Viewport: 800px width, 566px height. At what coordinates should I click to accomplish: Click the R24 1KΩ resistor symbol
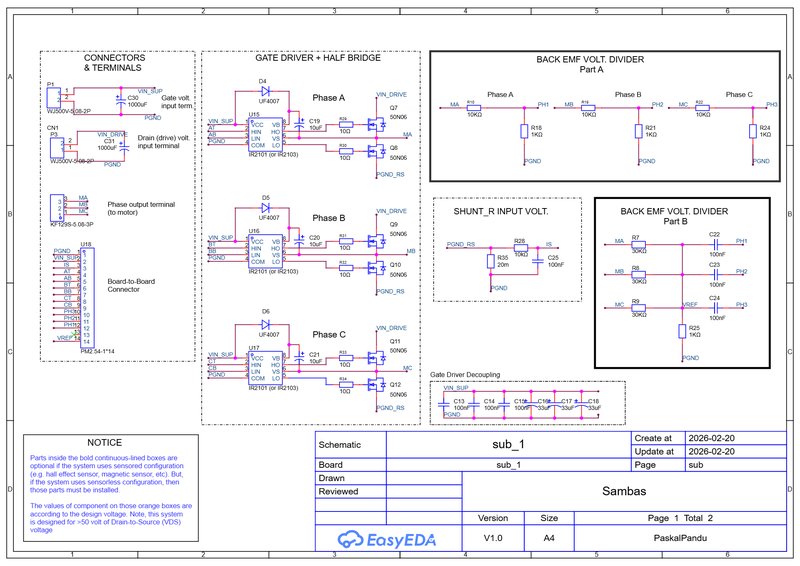pos(753,131)
